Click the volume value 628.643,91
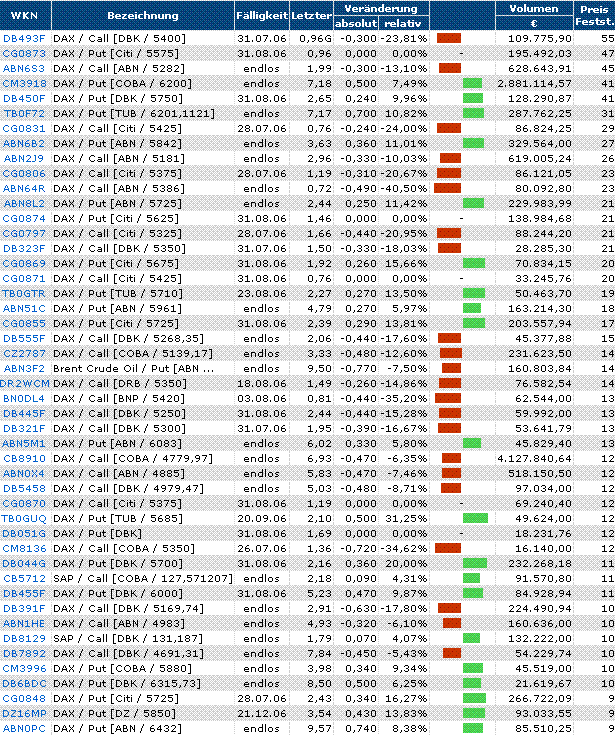615x735 pixels. coord(540,68)
